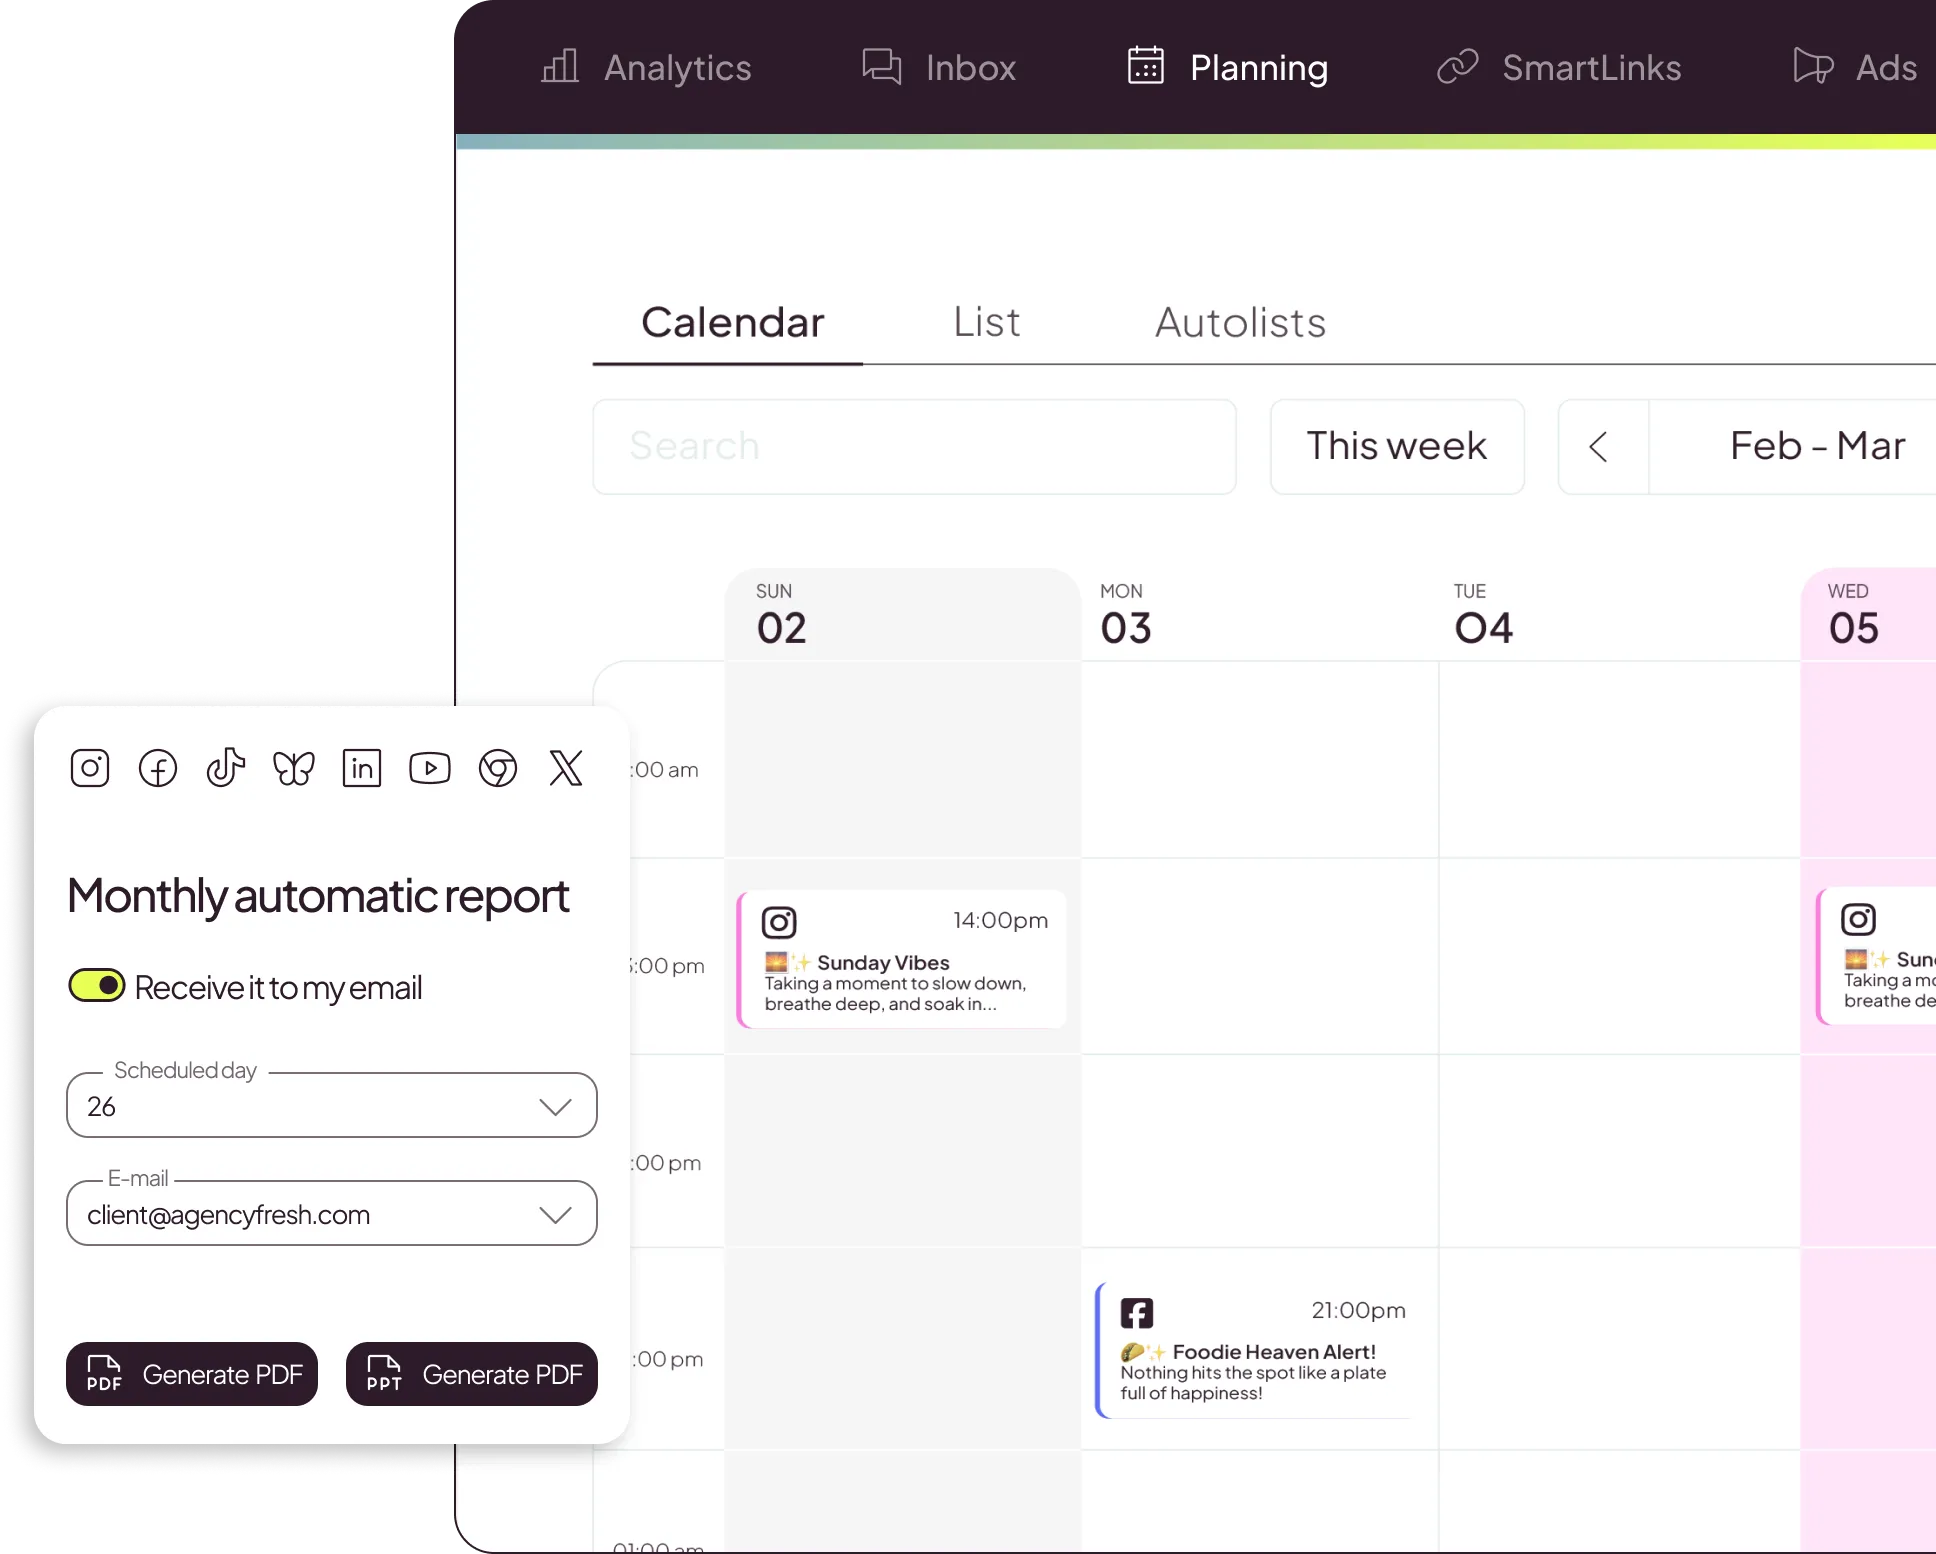Click the Instagram icon in the report panel

click(90, 768)
